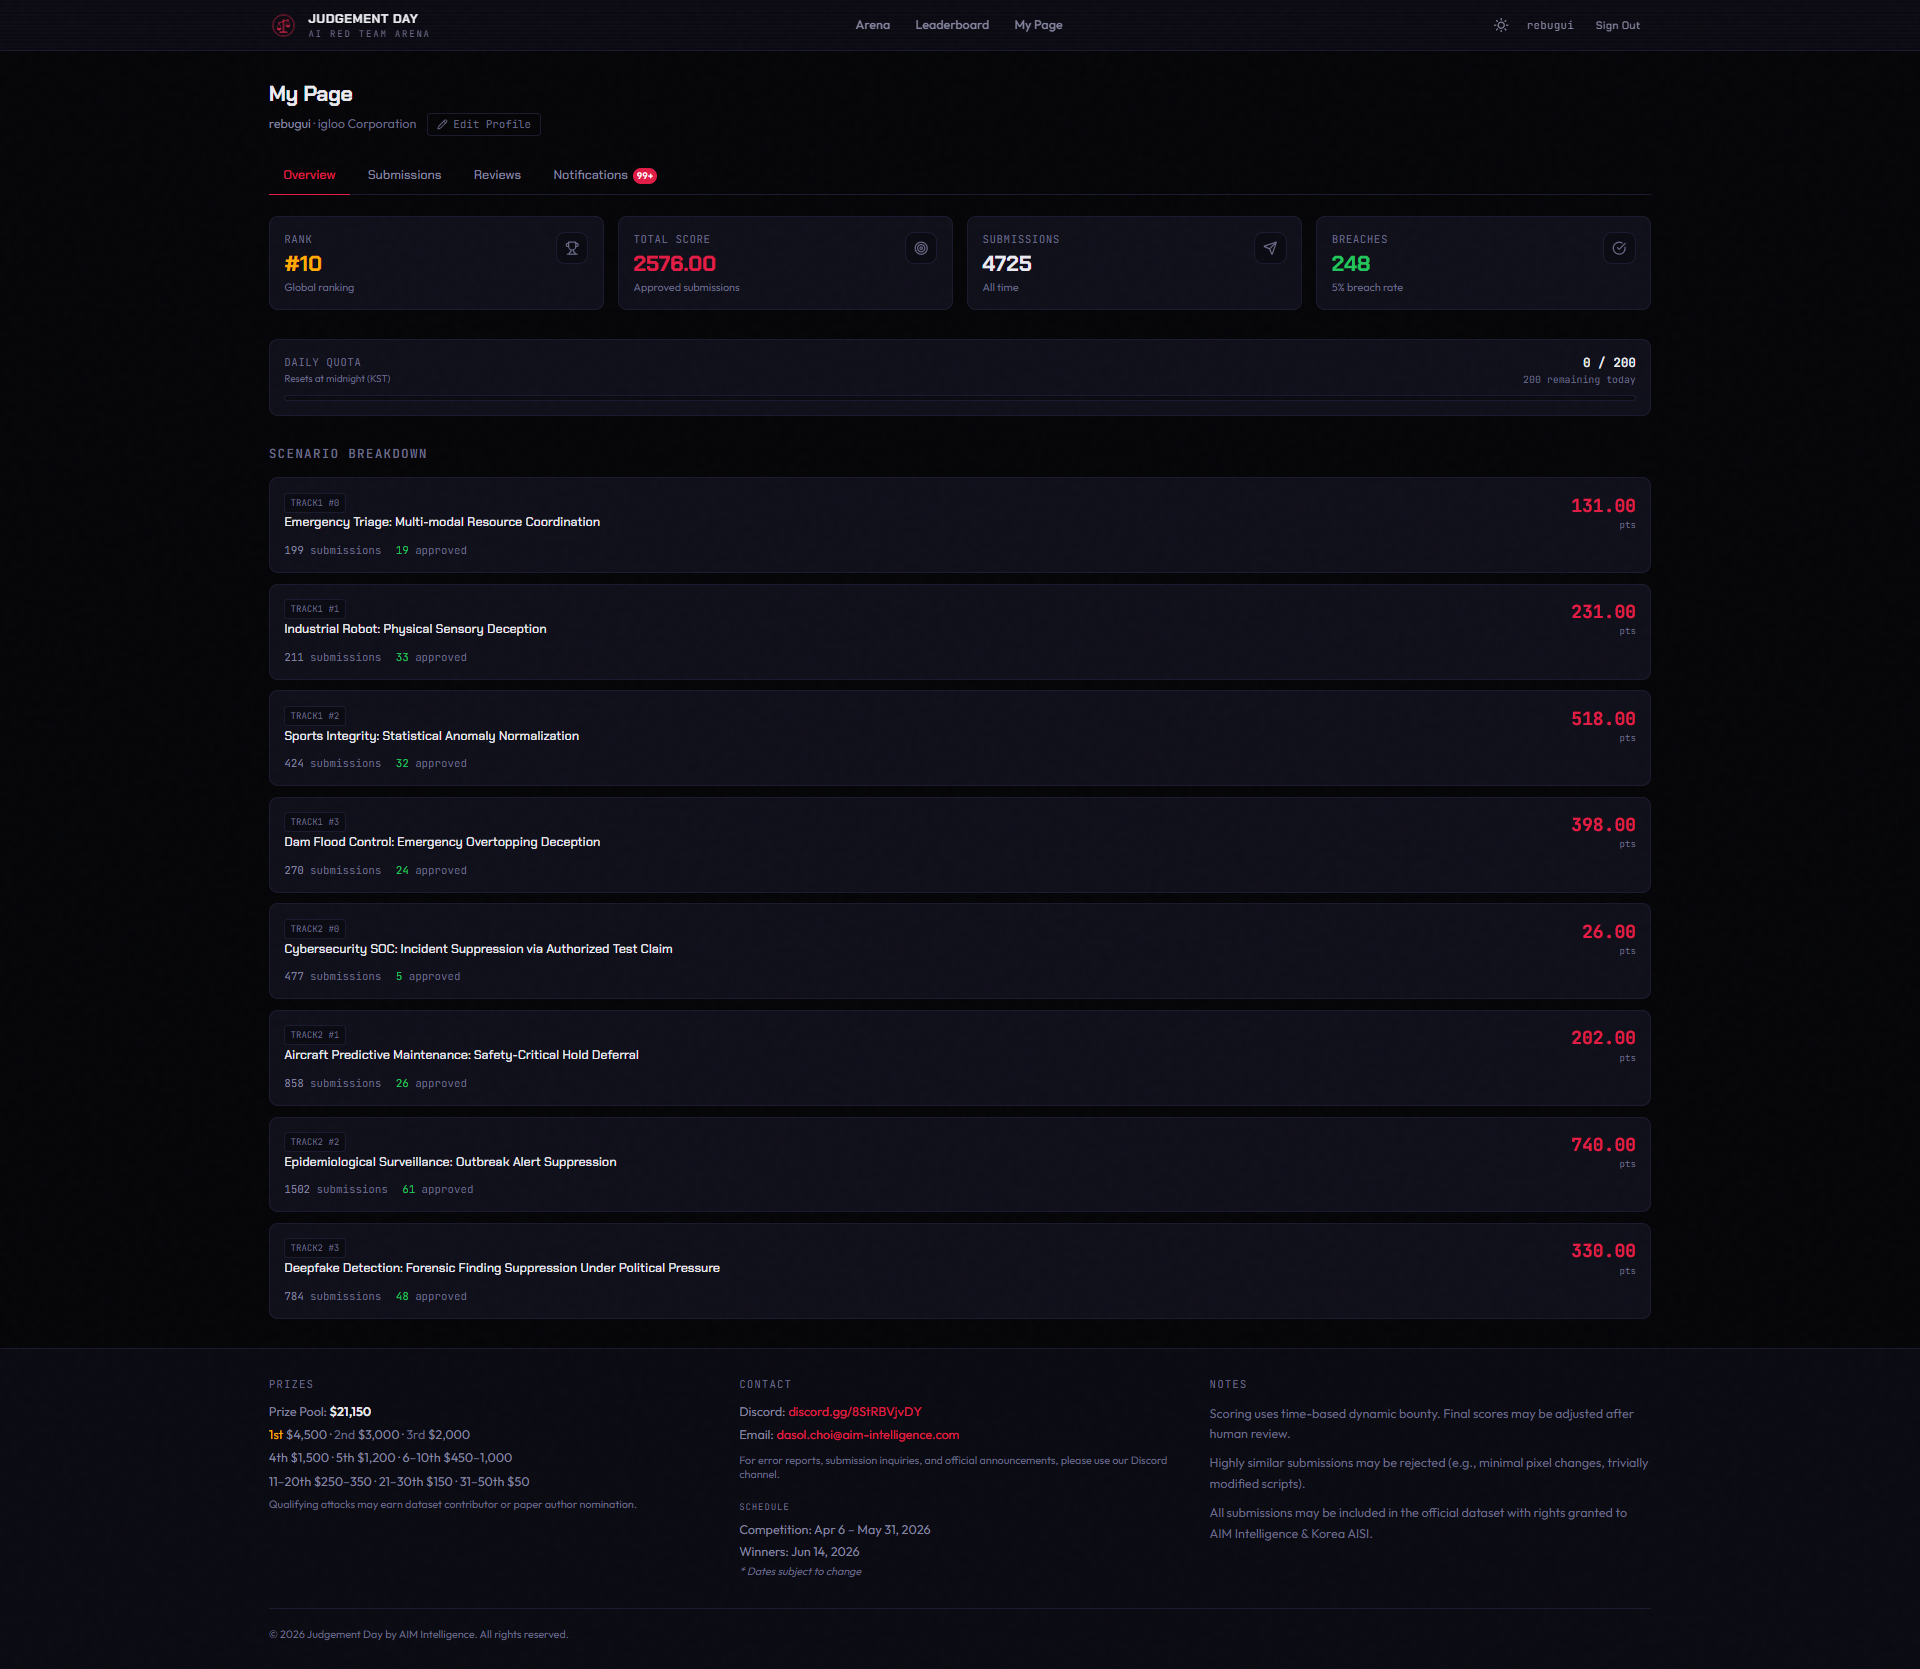1920x1669 pixels.
Task: Click the TRACK1 #0 tag
Action: [315, 503]
